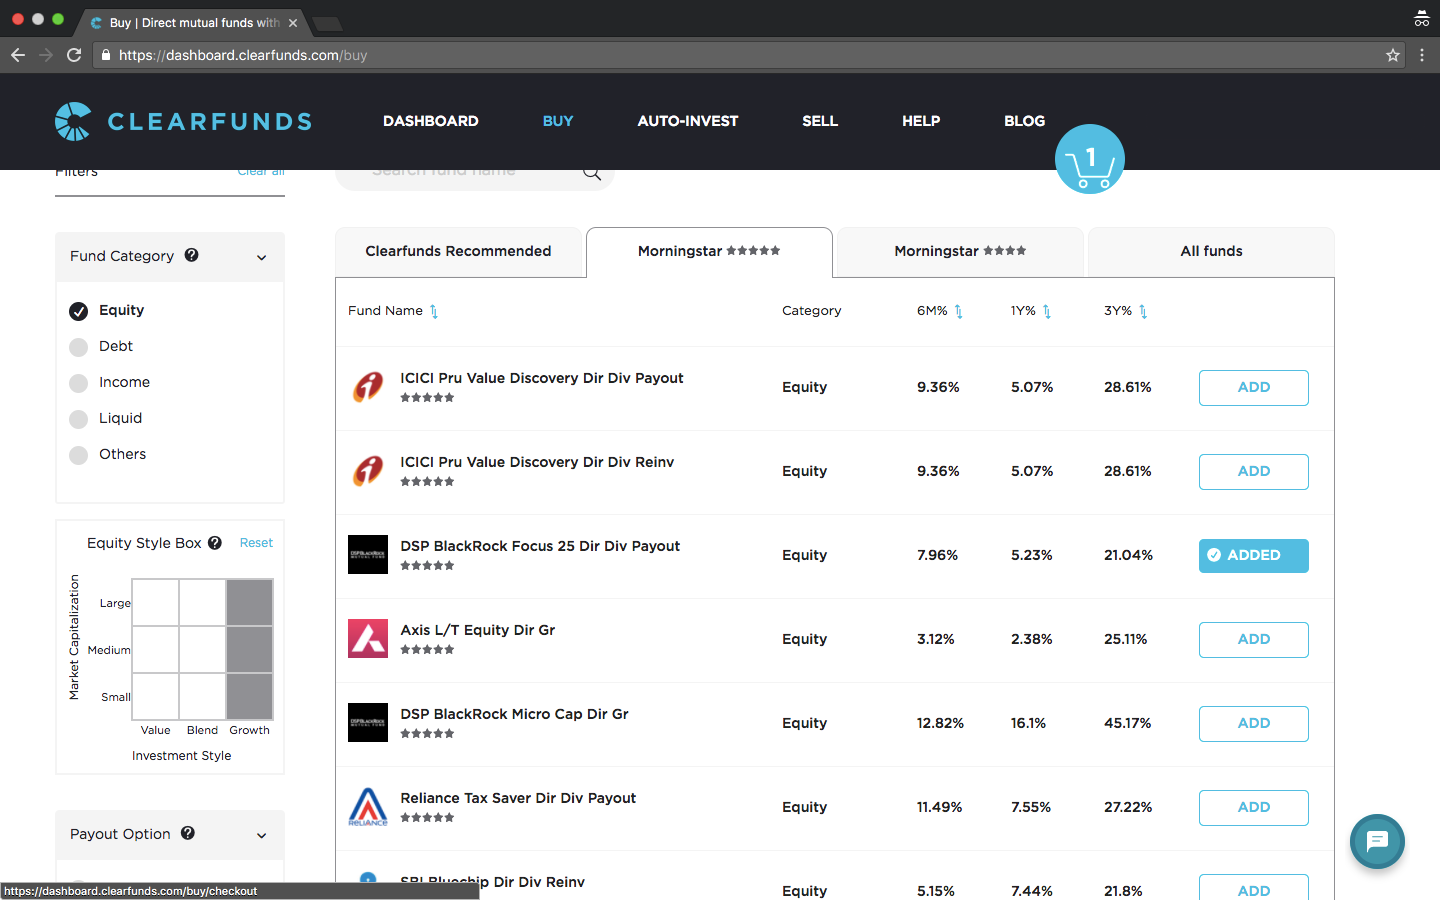Add DSP BlackRock Micro Cap Dir Gr
This screenshot has height=900, width=1440.
1254,724
